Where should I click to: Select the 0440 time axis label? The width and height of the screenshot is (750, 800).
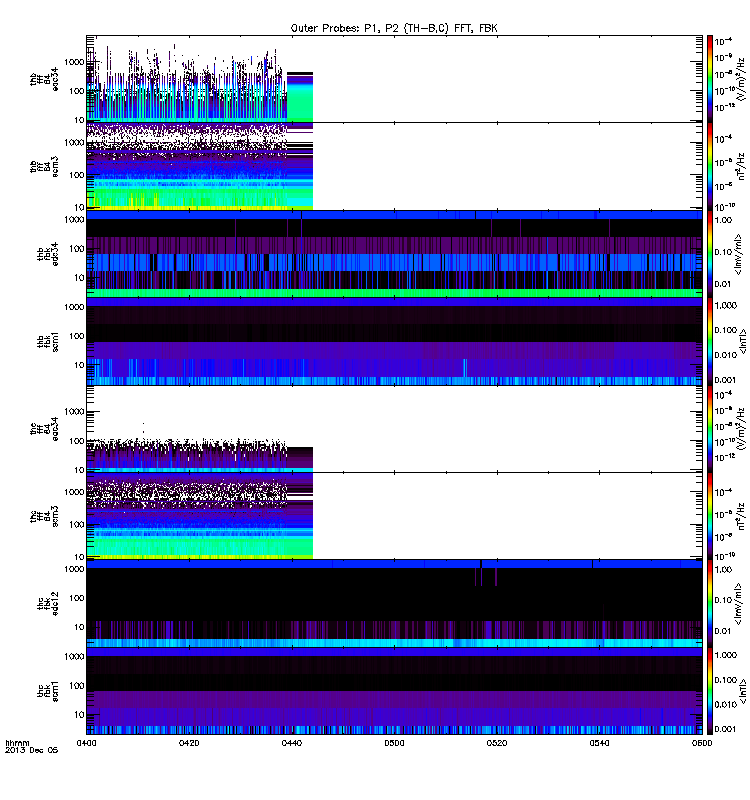tap(292, 743)
